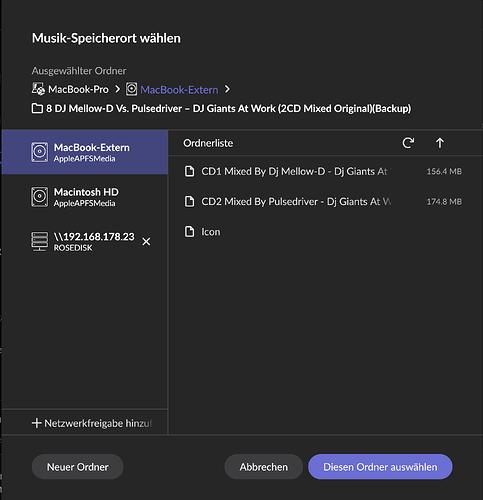Click MacBook-Pro computer icon in breadcrumb
This screenshot has height=500, width=483.
38,89
